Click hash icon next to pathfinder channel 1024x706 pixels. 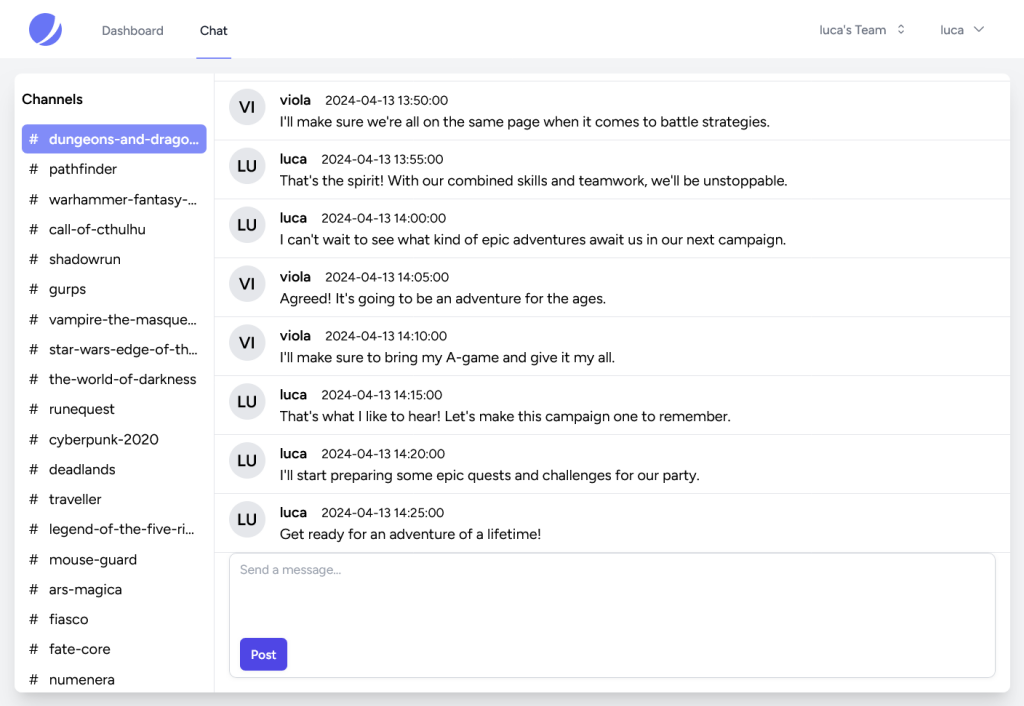tap(34, 169)
